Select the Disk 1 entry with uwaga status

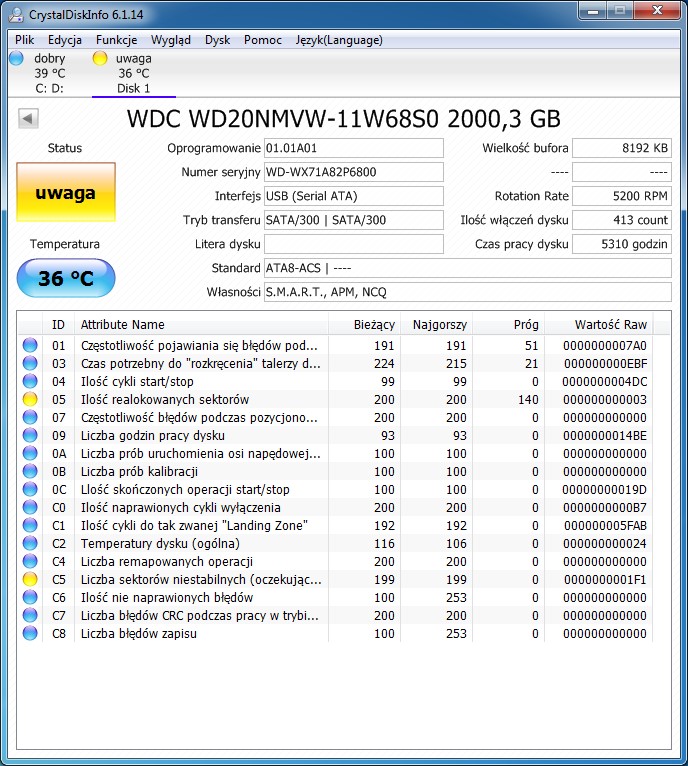133,73
